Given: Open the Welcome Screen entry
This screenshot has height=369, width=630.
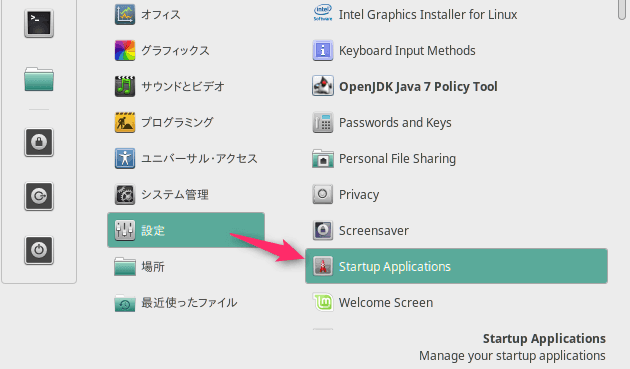Looking at the screenshot, I should click(456, 302).
